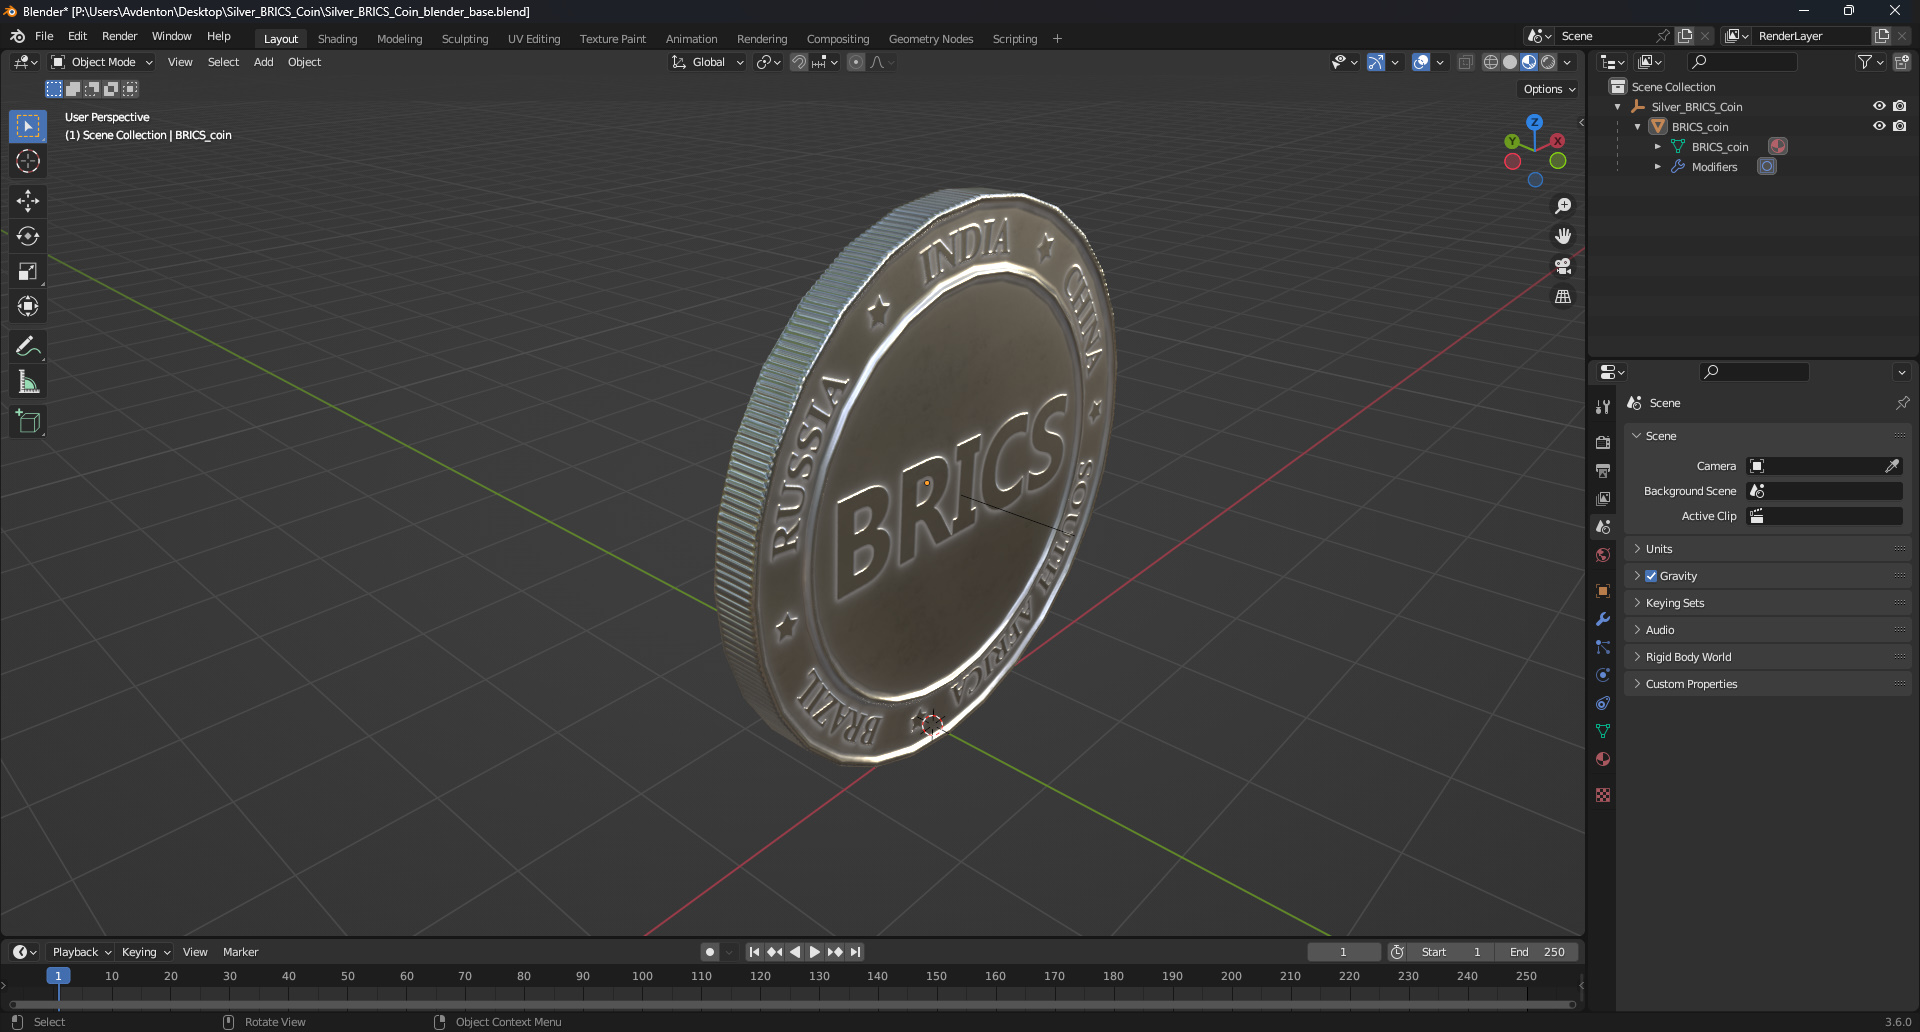Toggle viewport gizmos display
1920x1032 pixels.
[1376, 62]
